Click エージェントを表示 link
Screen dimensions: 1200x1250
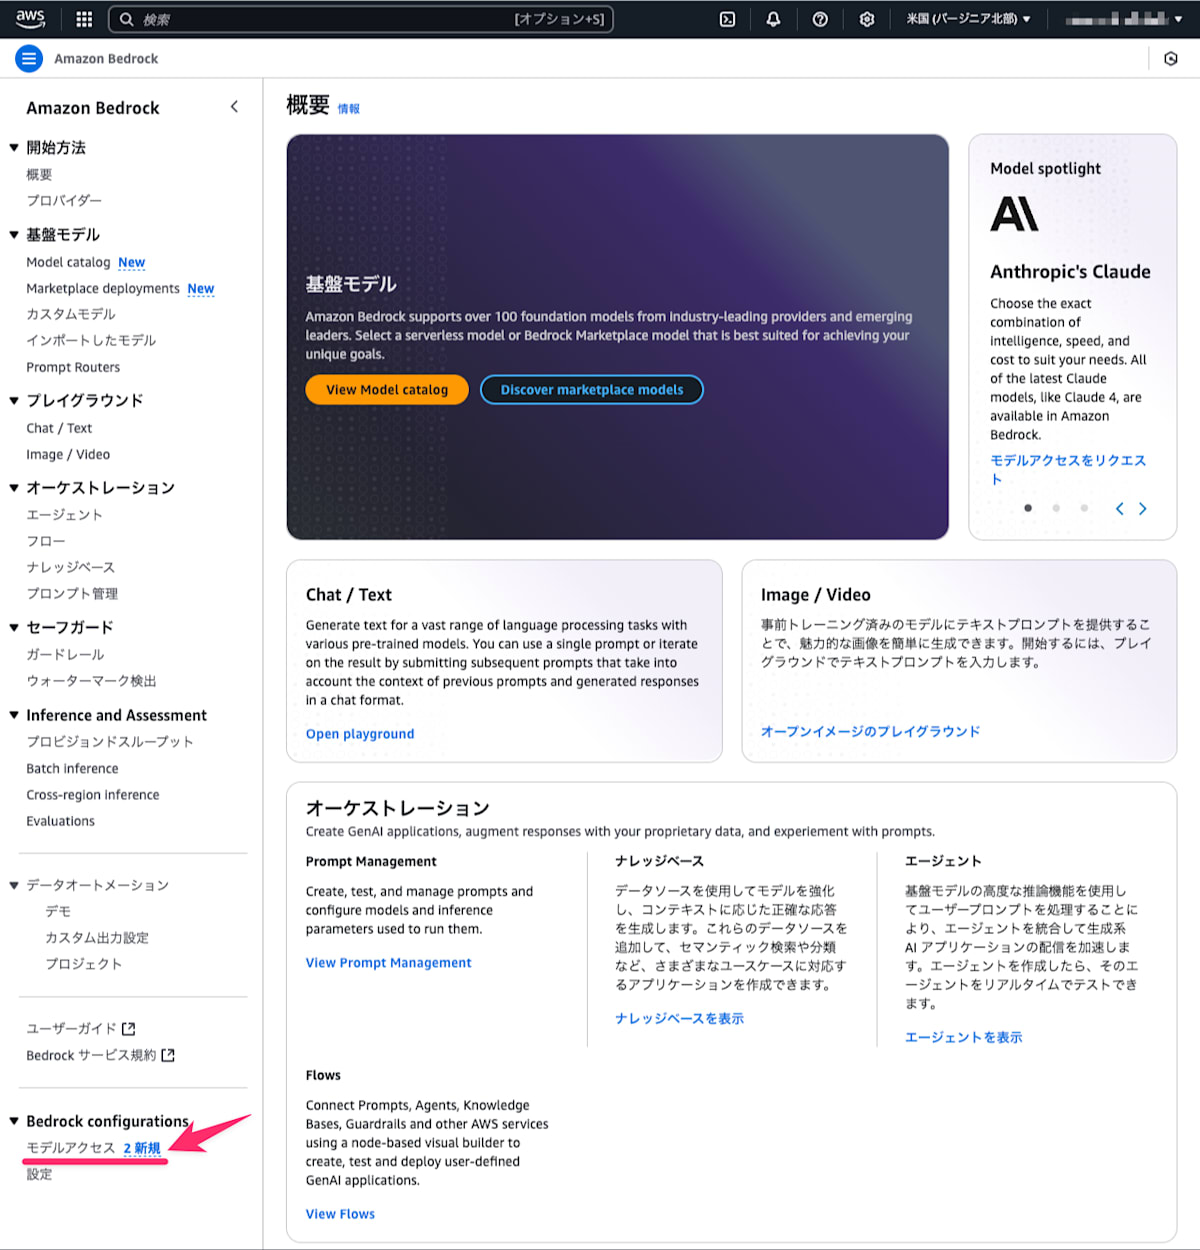tap(963, 1037)
